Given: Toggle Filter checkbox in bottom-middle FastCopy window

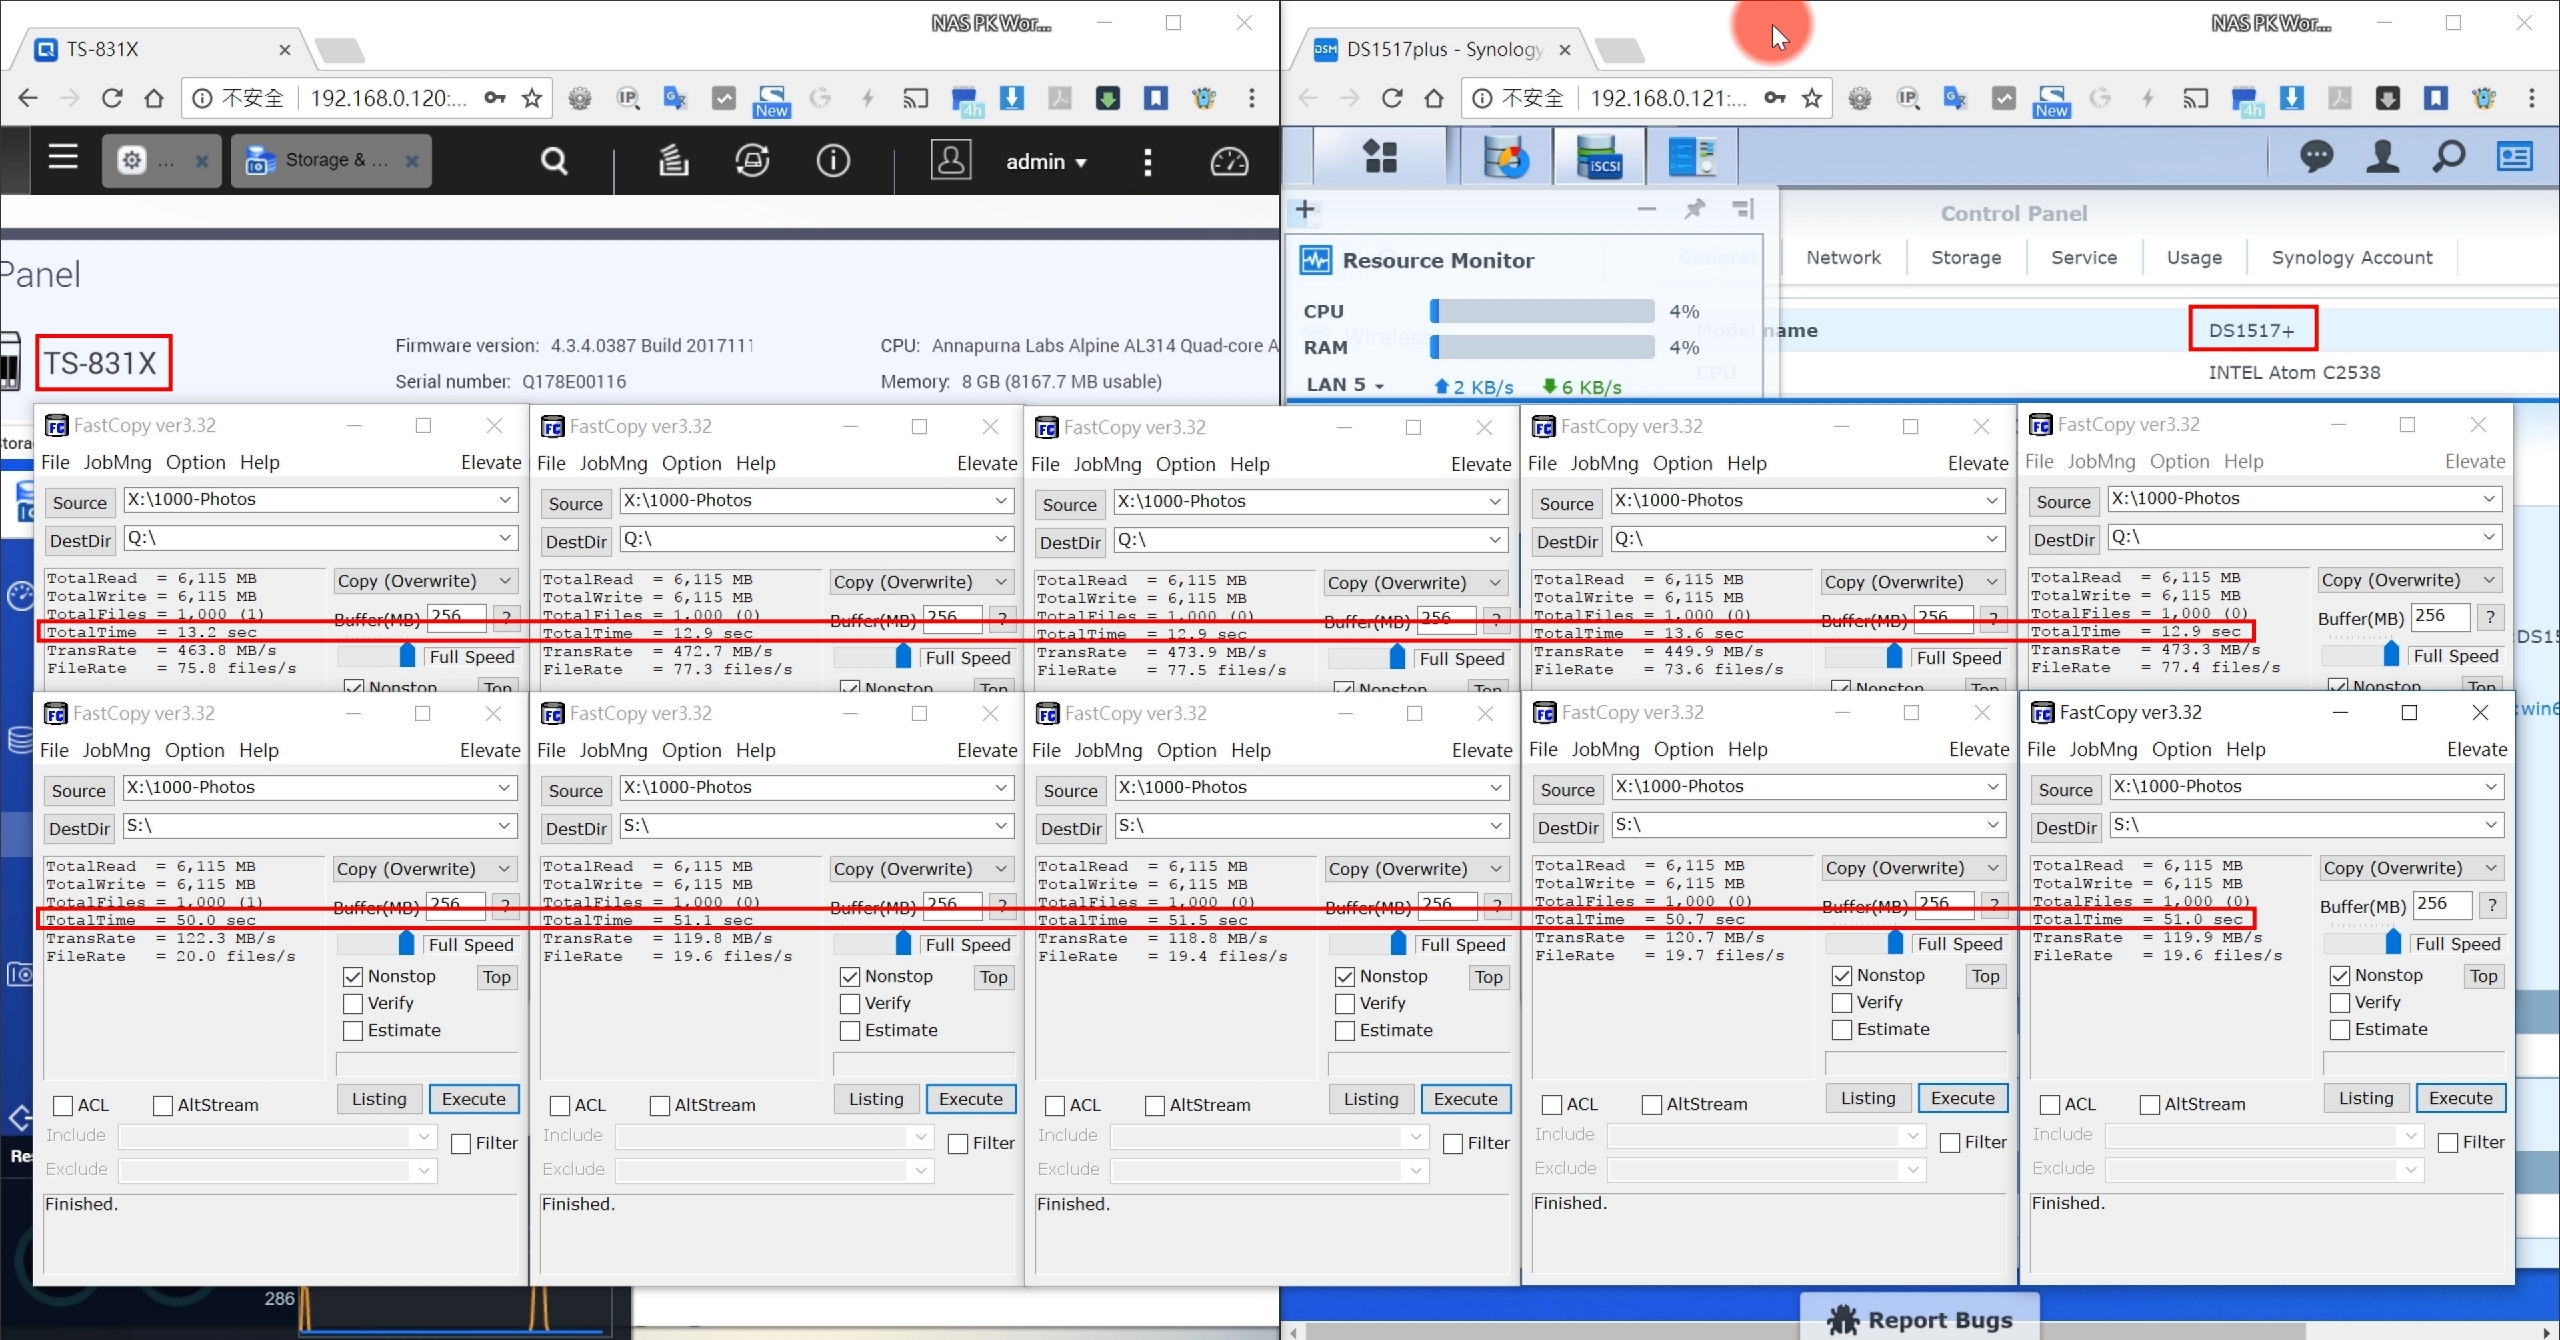Looking at the screenshot, I should 1453,1143.
